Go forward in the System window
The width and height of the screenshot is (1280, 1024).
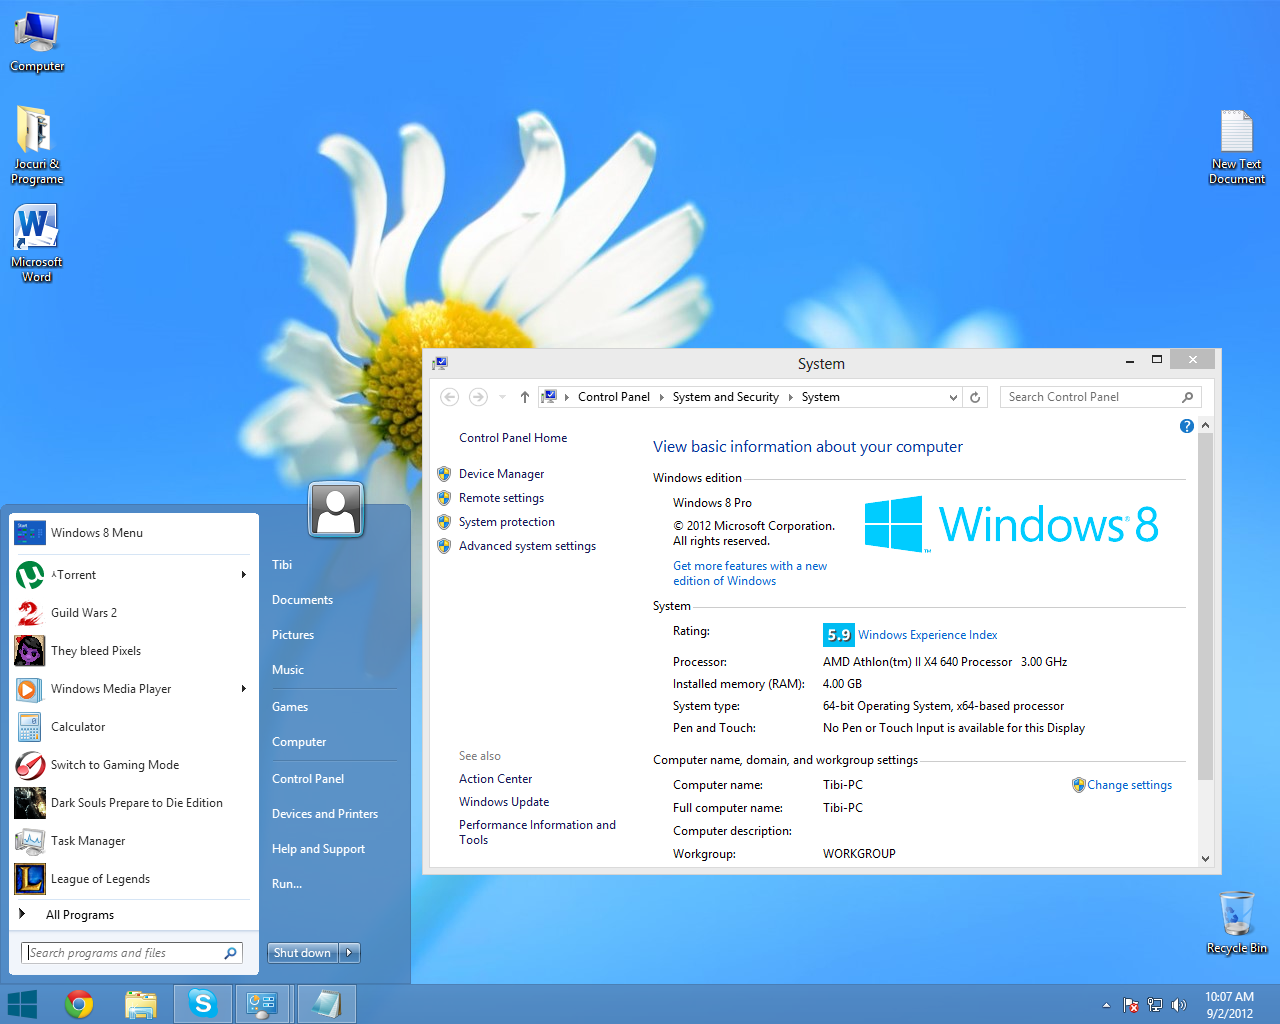click(478, 397)
